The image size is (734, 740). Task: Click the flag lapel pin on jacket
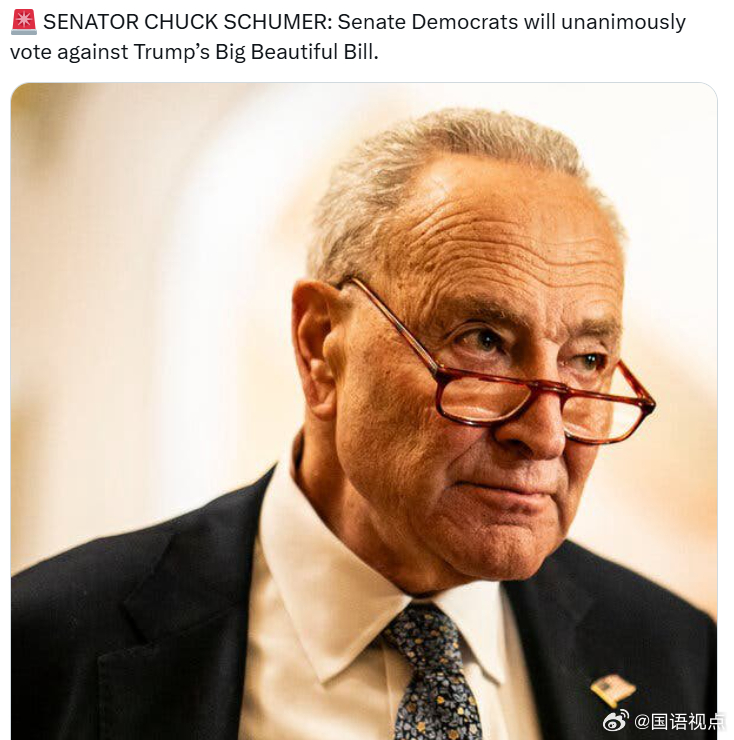(612, 690)
